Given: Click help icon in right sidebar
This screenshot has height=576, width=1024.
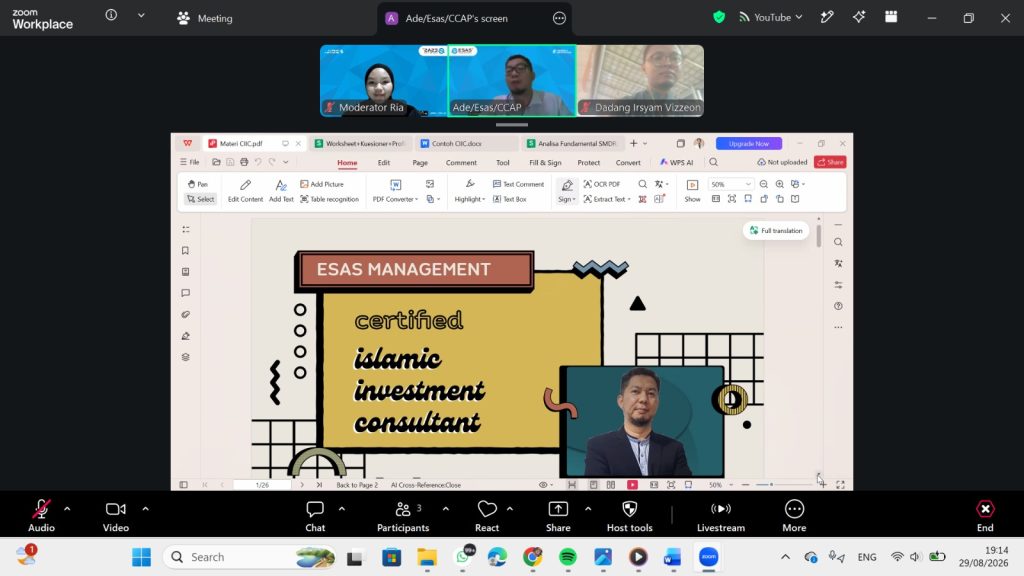Looking at the screenshot, I should [x=838, y=306].
